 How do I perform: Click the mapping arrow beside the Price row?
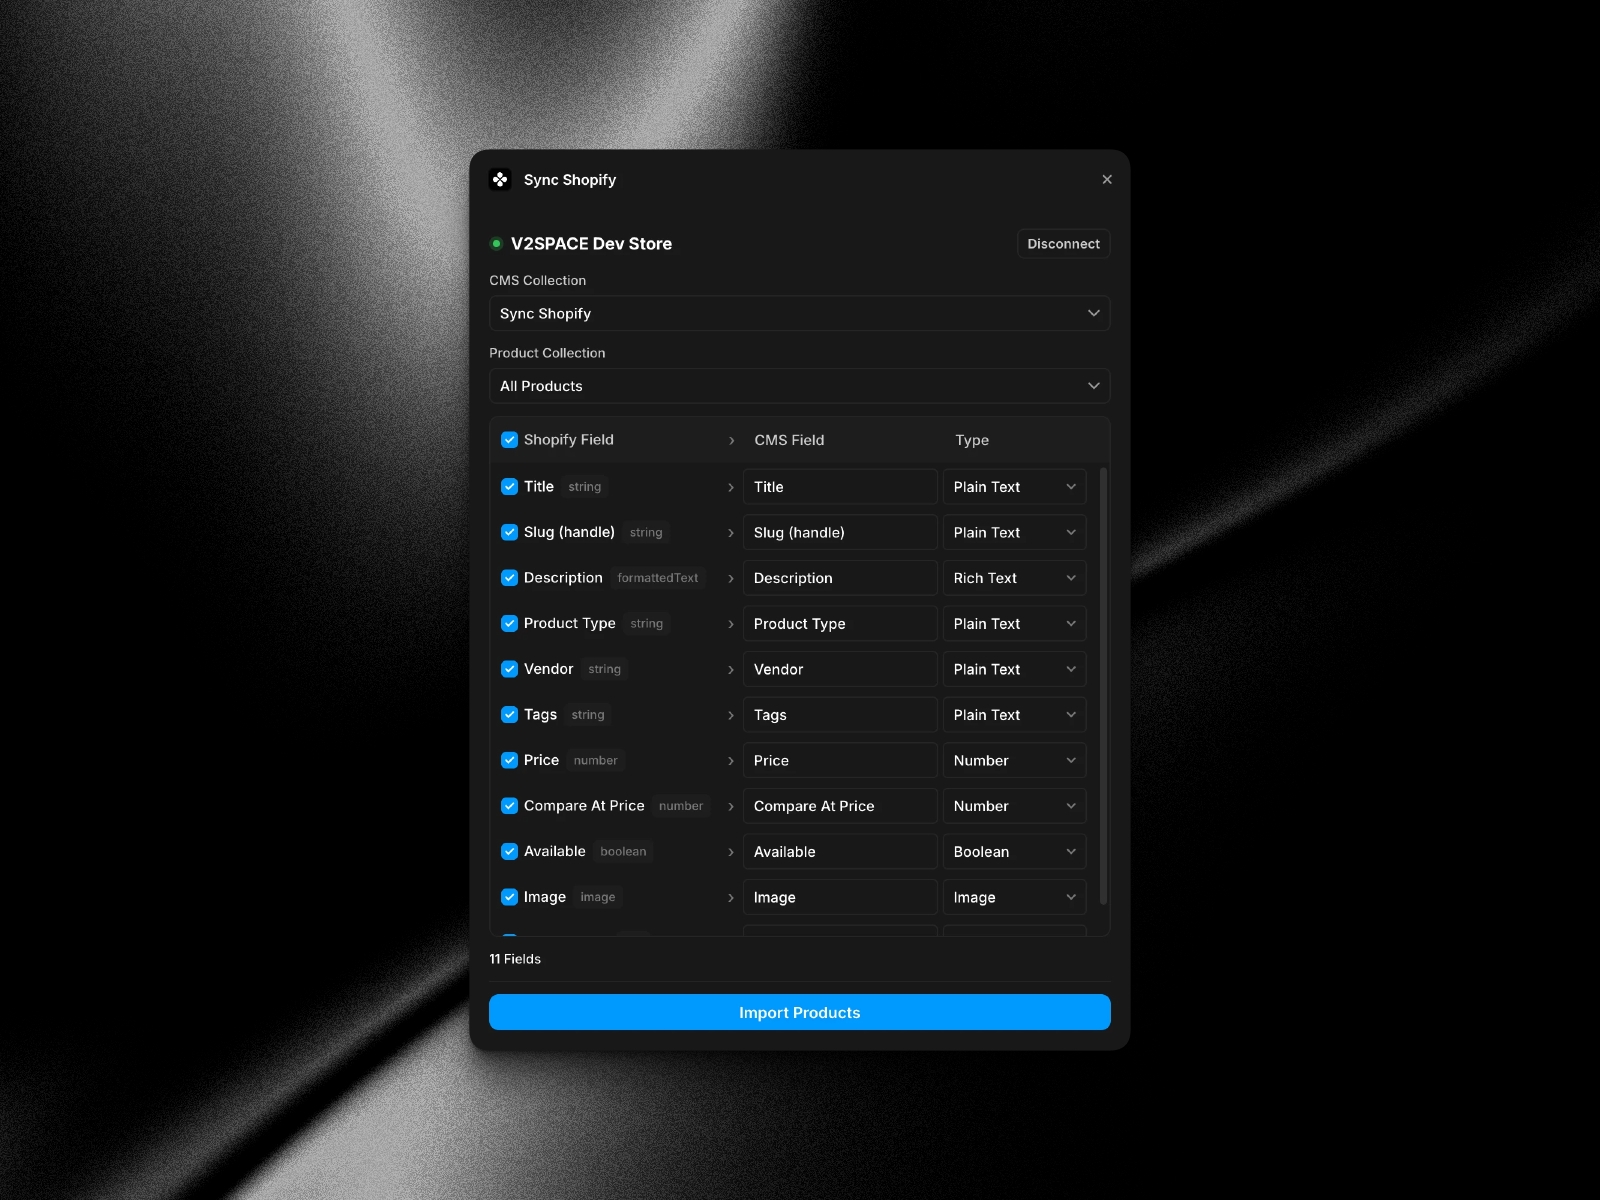[x=730, y=760]
